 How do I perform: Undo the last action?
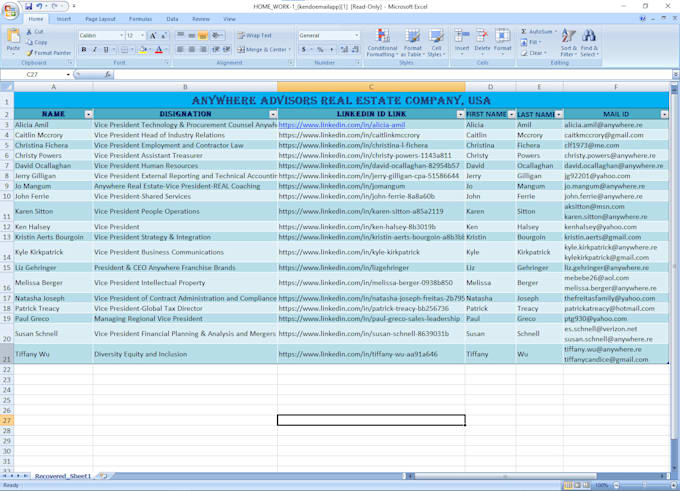click(x=39, y=7)
